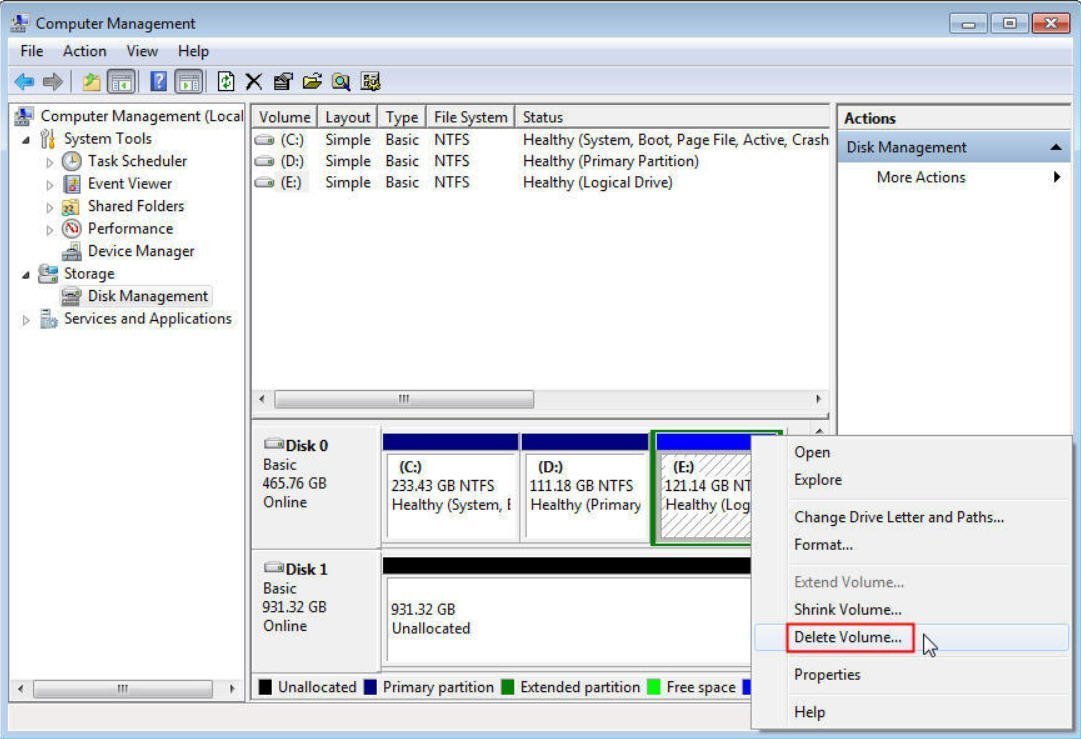Expand the Performance node

pyautogui.click(x=50, y=230)
